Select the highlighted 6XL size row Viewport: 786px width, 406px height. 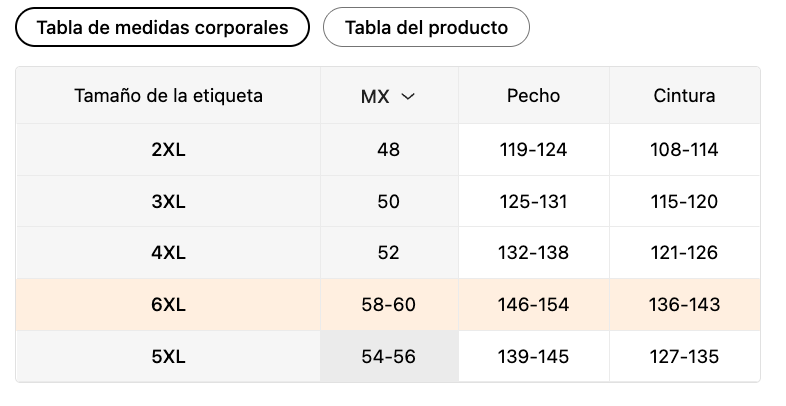tap(388, 304)
